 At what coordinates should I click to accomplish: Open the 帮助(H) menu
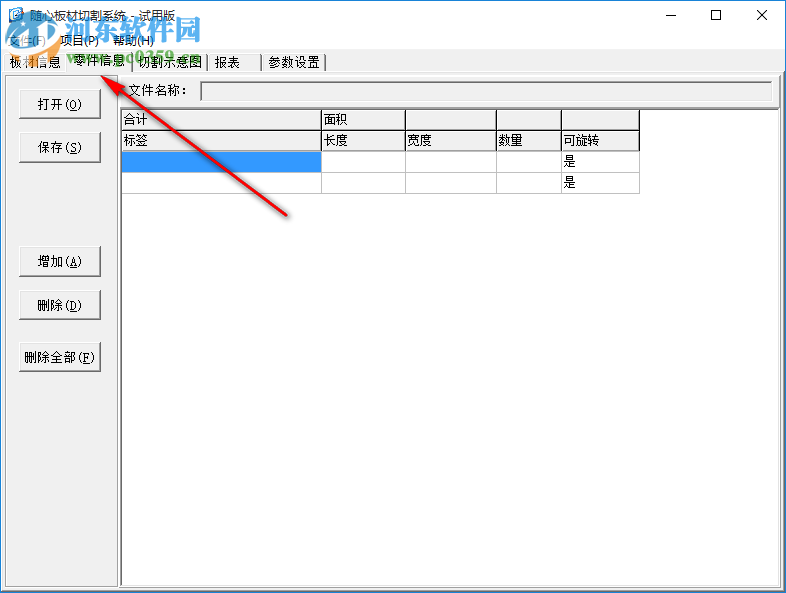pos(133,41)
